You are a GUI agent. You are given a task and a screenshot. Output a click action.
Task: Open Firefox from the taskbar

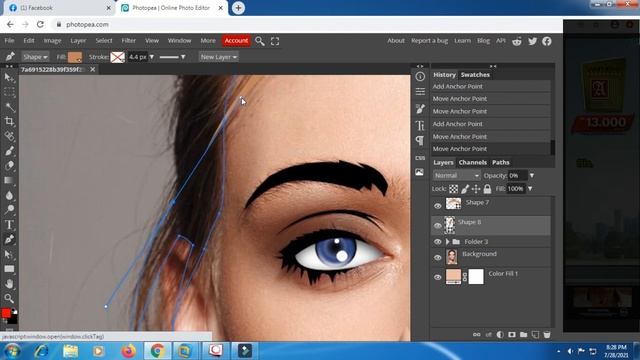tap(128, 351)
